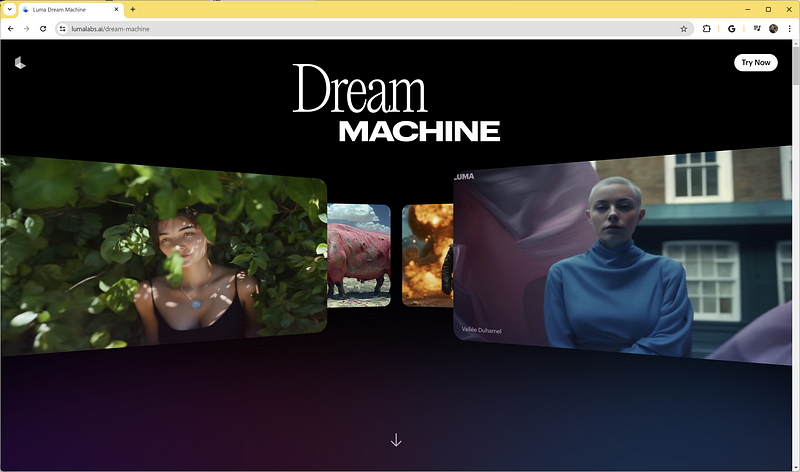Click the browser forward arrow
Image resolution: width=800 pixels, height=472 pixels.
[27, 29]
